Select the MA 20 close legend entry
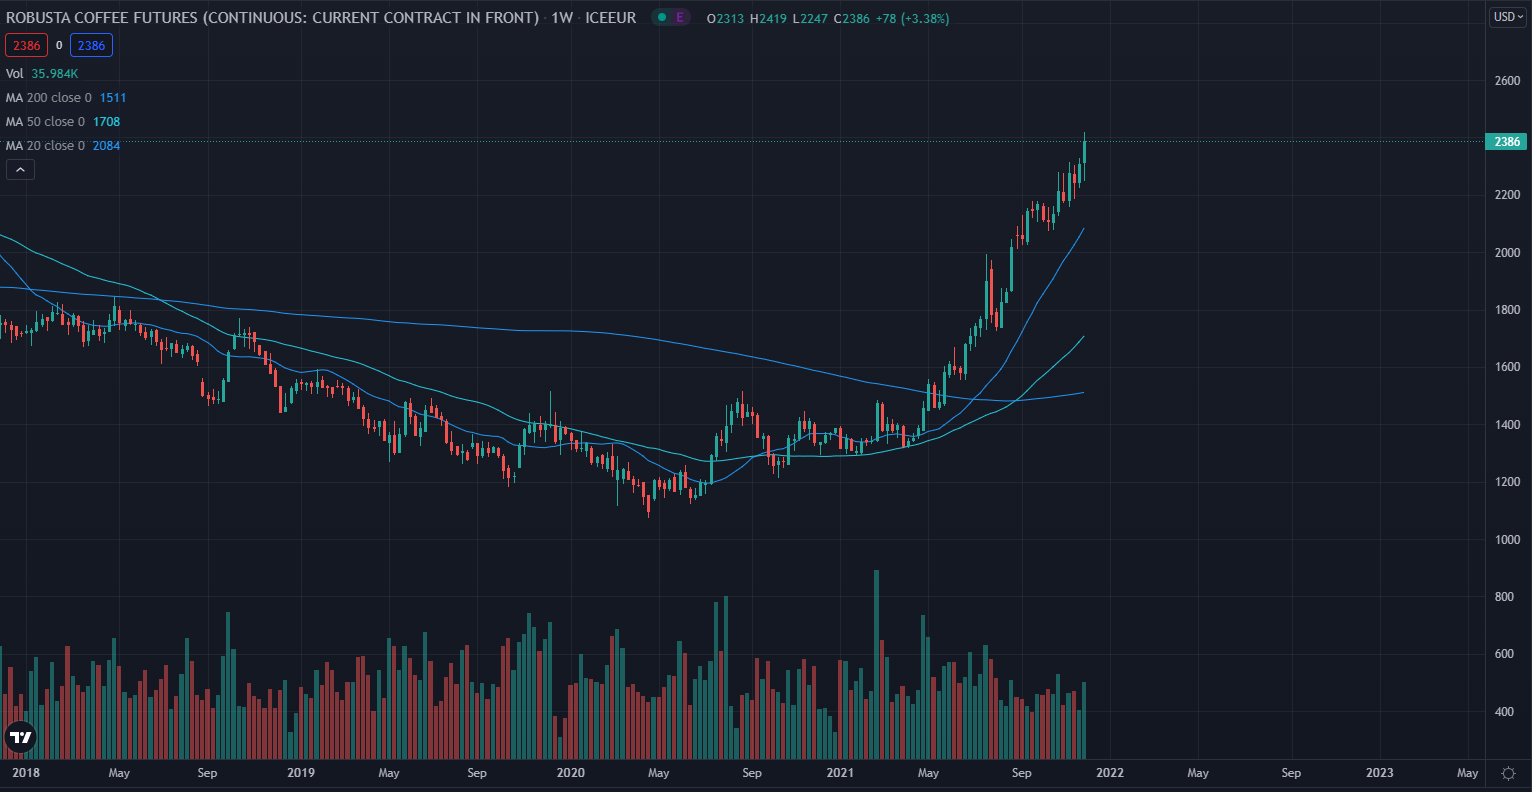Screen dimensions: 1532x792 (x=63, y=146)
